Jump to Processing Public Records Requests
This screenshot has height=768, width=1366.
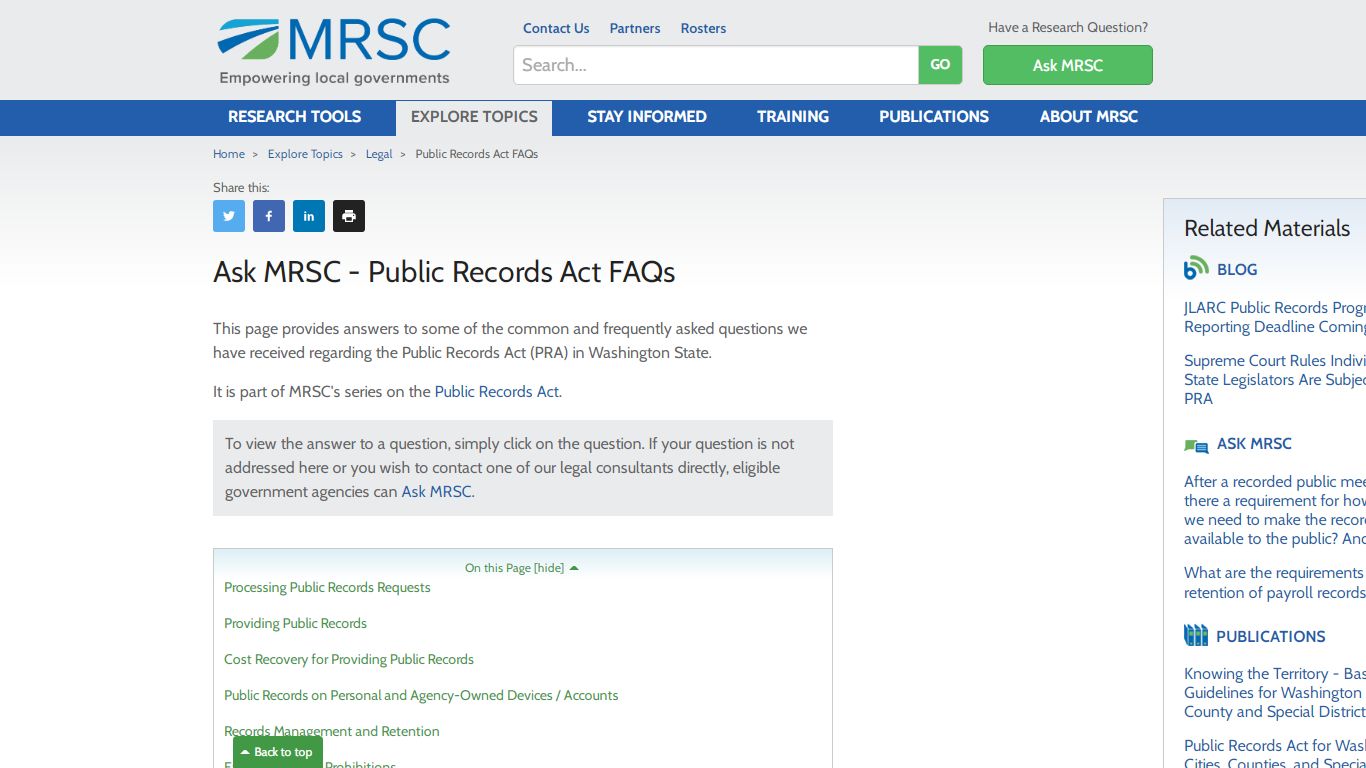click(x=327, y=588)
